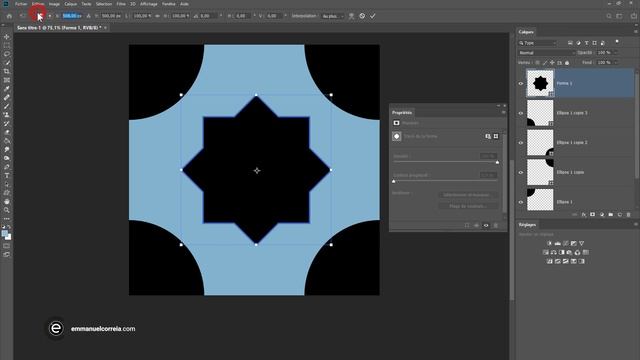Switch to the Calques panel tab
The width and height of the screenshot is (640, 360).
[526, 32]
